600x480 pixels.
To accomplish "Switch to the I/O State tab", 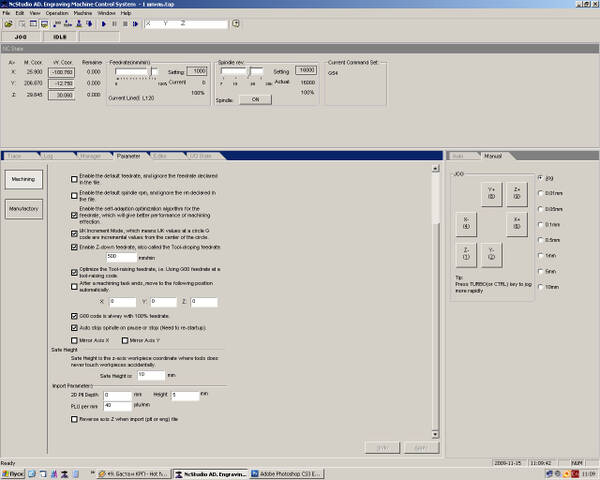I will (201, 156).
